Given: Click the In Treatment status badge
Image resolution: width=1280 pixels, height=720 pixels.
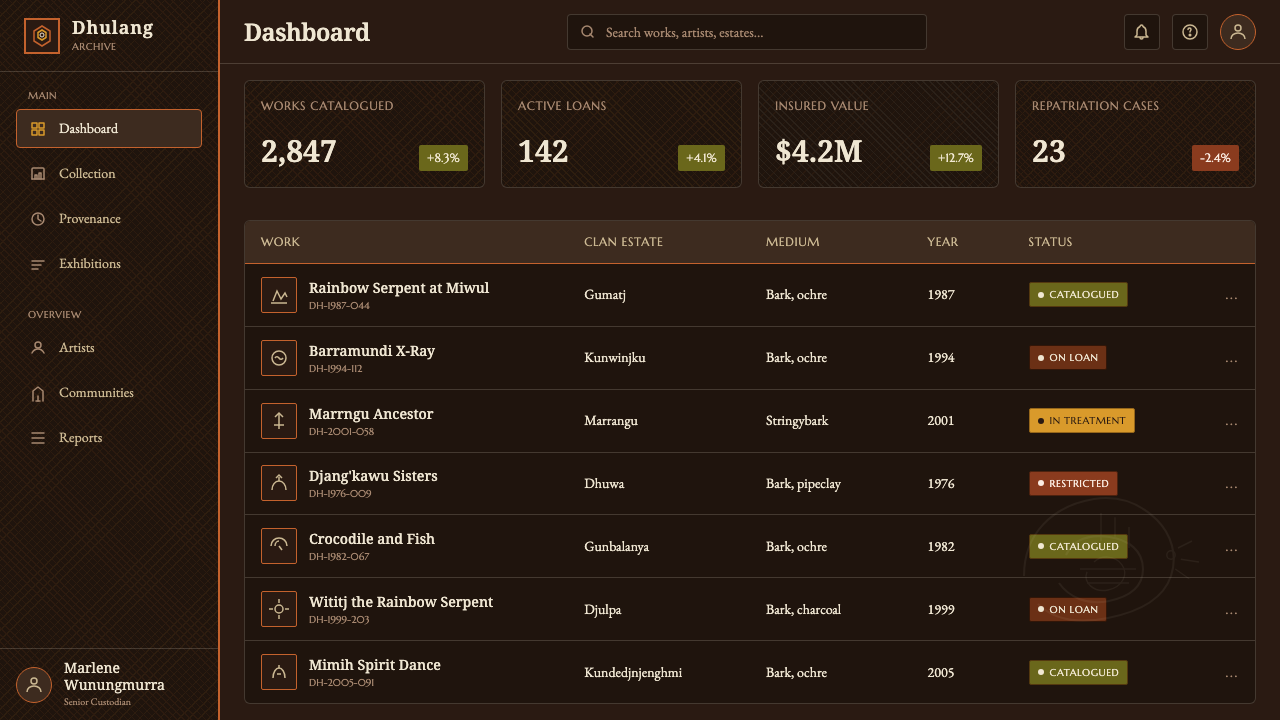Looking at the screenshot, I should (x=1082, y=421).
